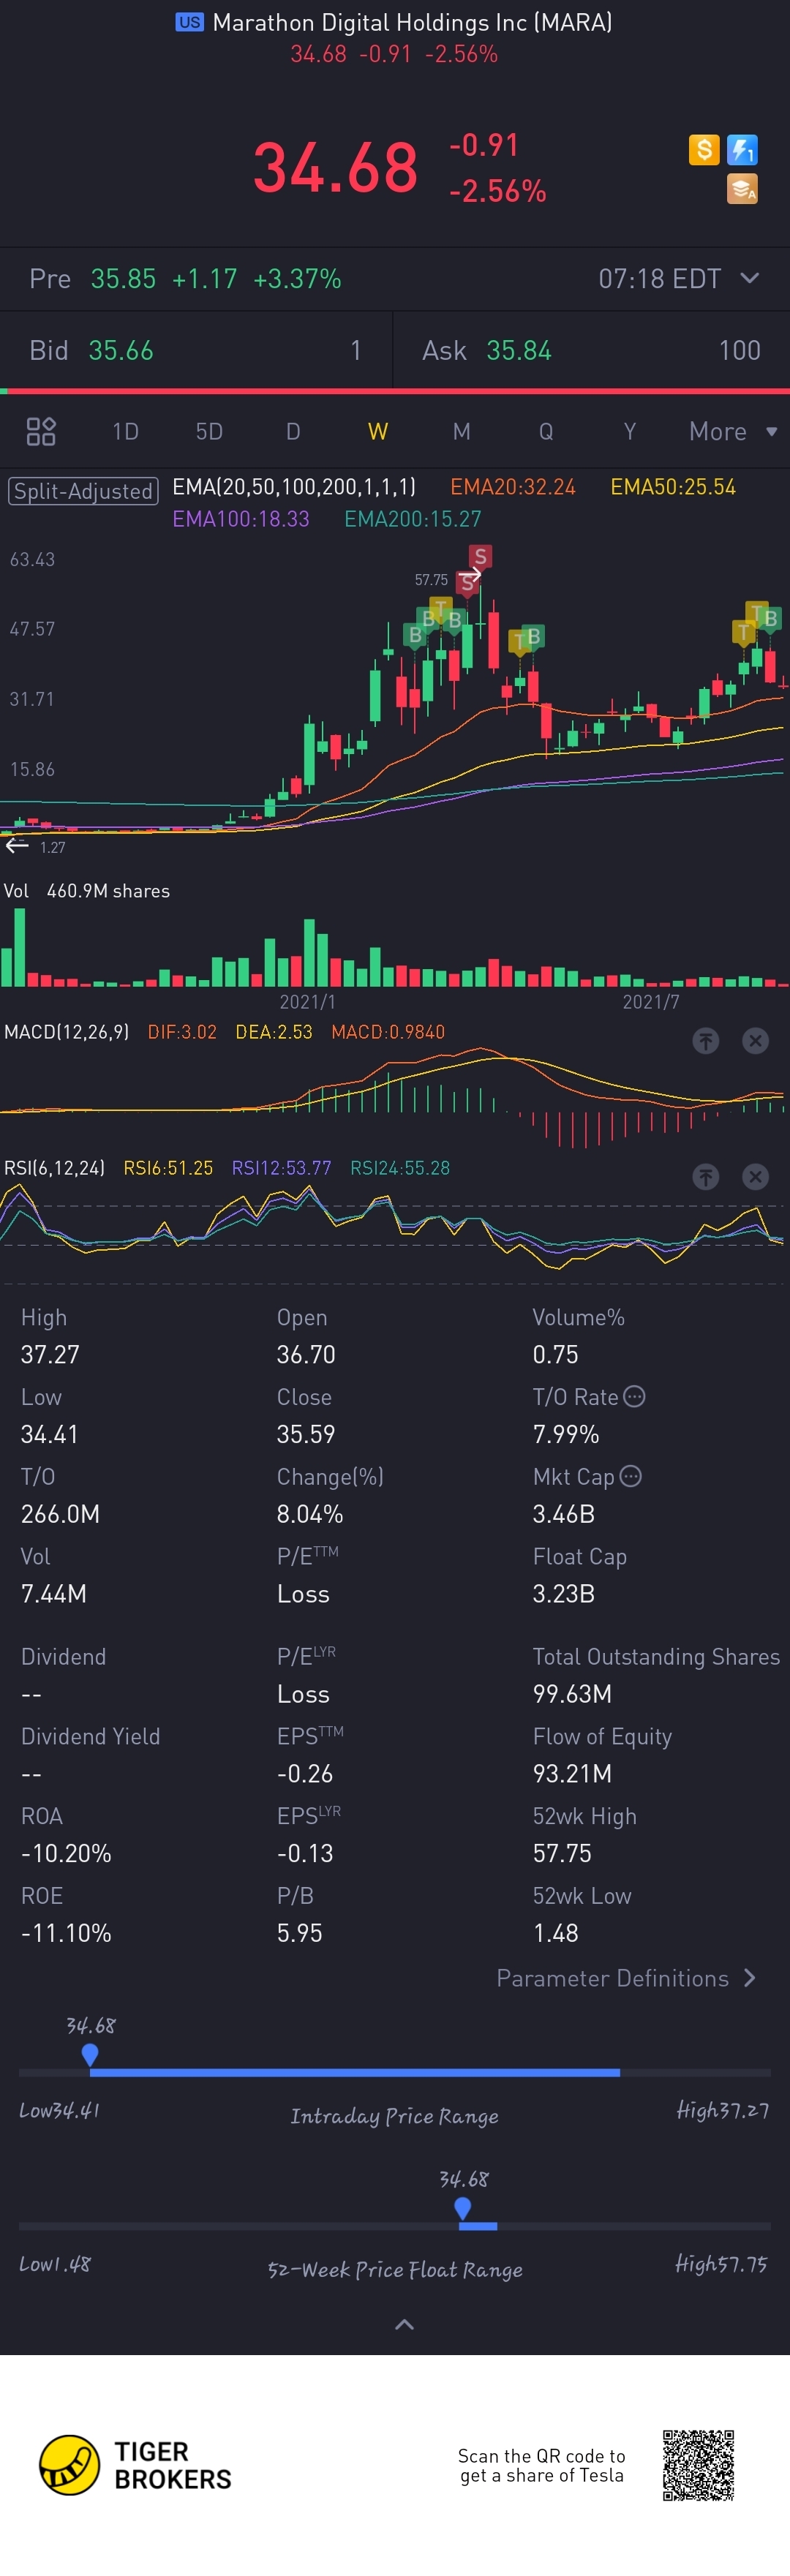The image size is (790, 2576).
Task: Open MACD(12,26,9) indicator settings
Action: point(67,1032)
